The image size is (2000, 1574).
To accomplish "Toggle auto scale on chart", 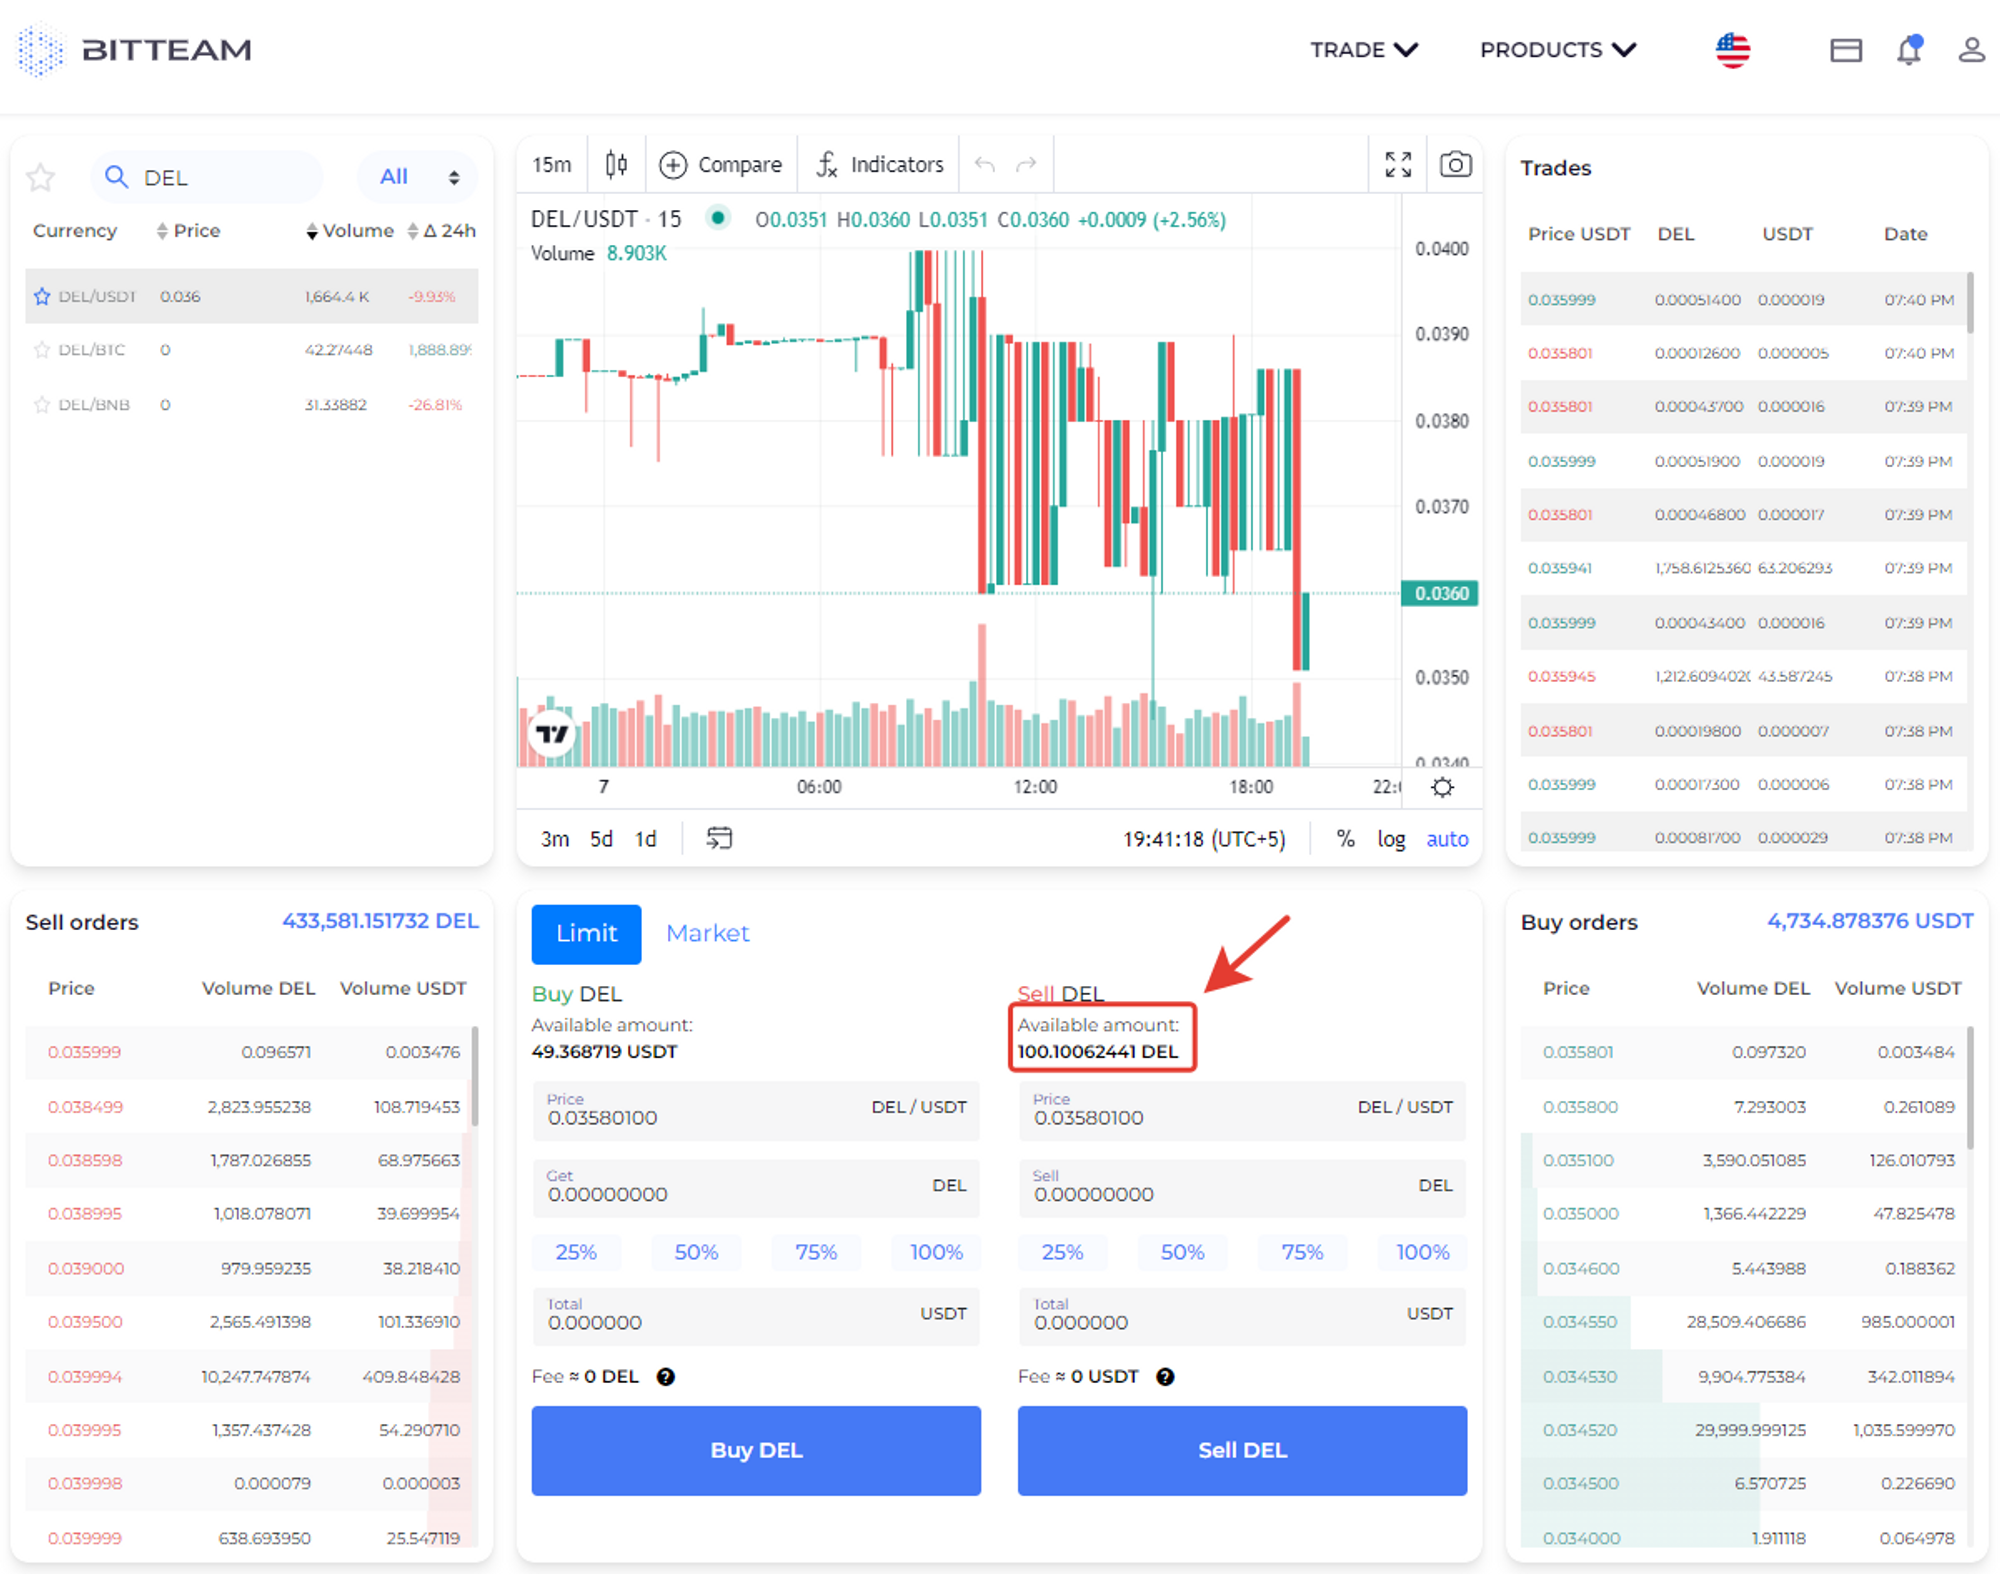I will 1447,838.
